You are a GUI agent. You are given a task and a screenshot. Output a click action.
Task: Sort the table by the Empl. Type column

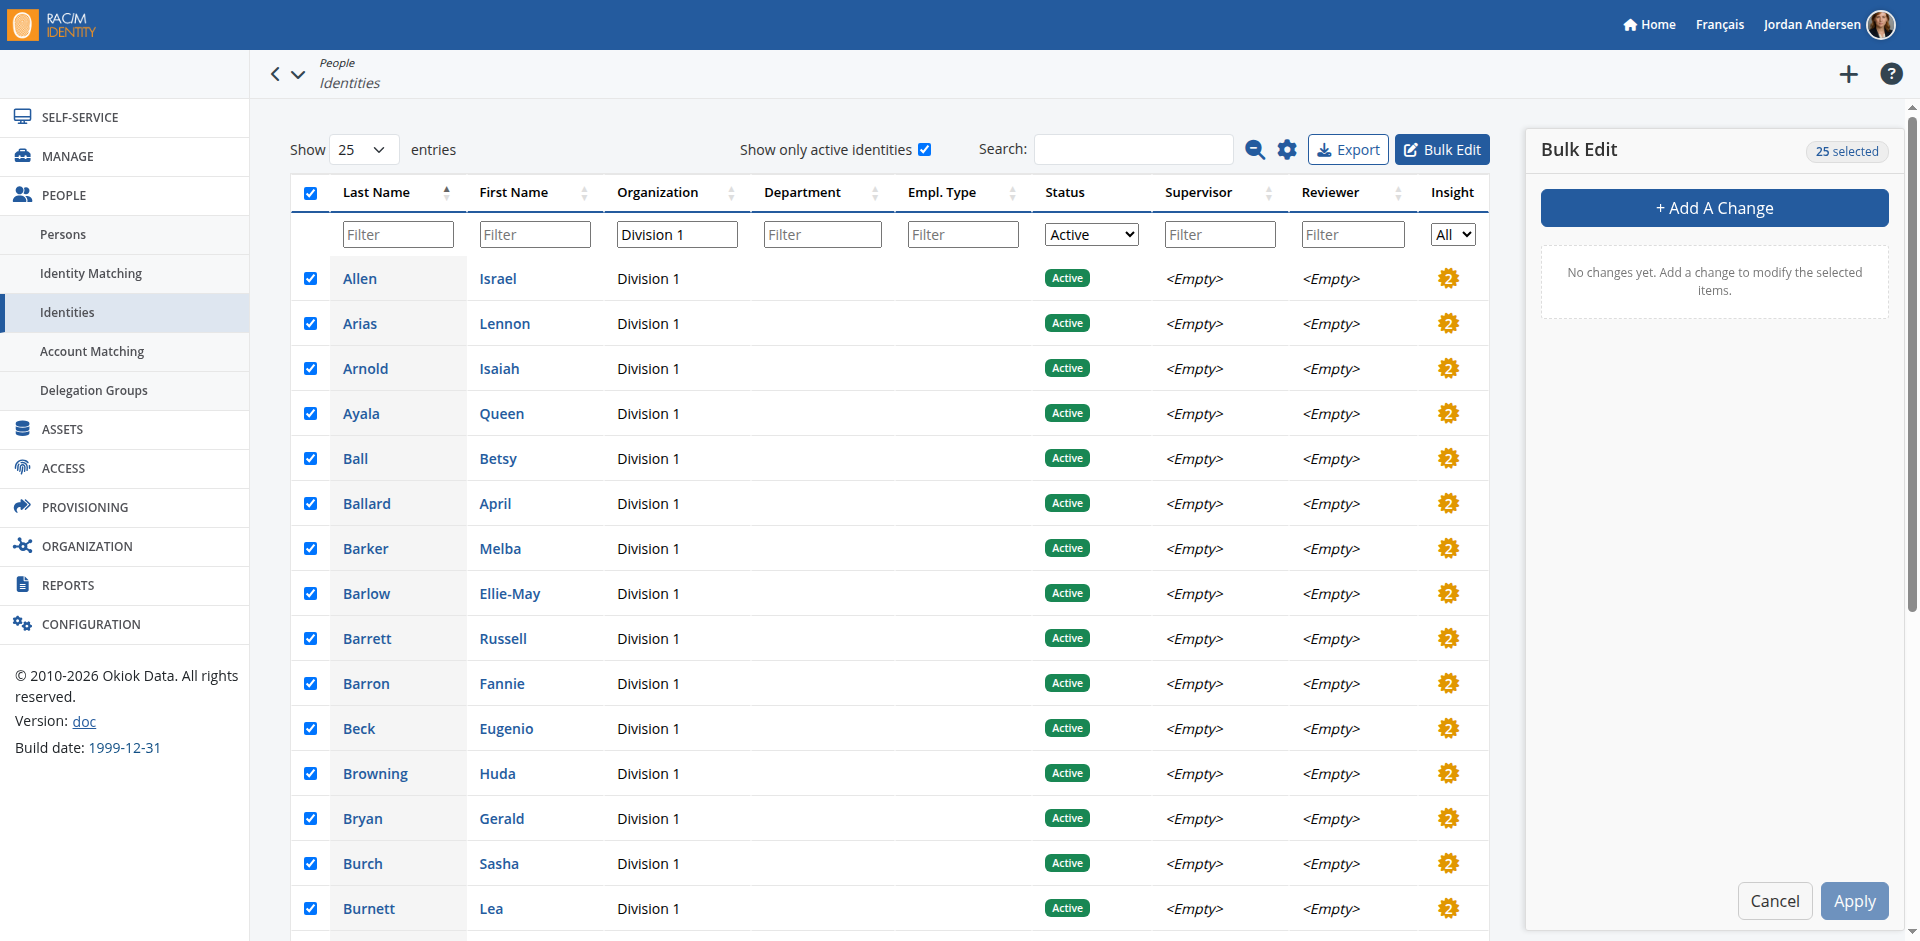pos(961,193)
